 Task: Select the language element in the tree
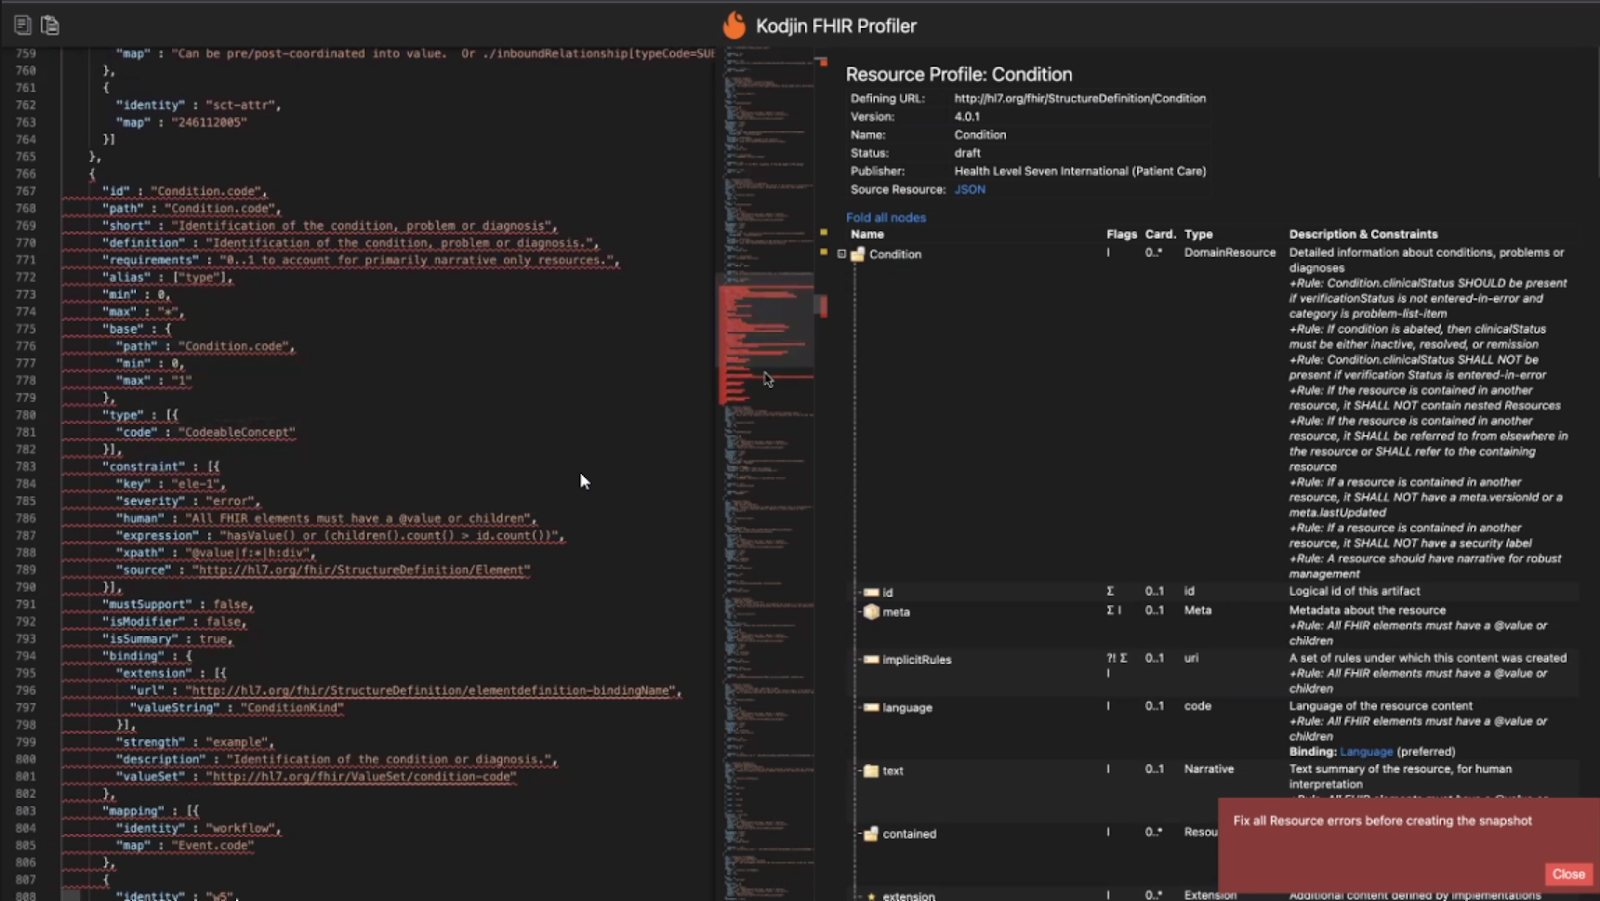click(907, 707)
